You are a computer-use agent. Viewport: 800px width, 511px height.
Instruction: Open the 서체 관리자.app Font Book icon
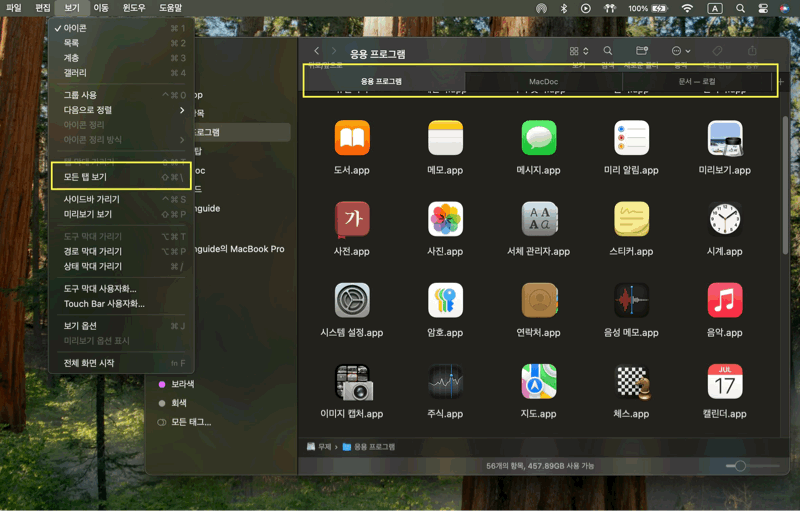coord(538,219)
